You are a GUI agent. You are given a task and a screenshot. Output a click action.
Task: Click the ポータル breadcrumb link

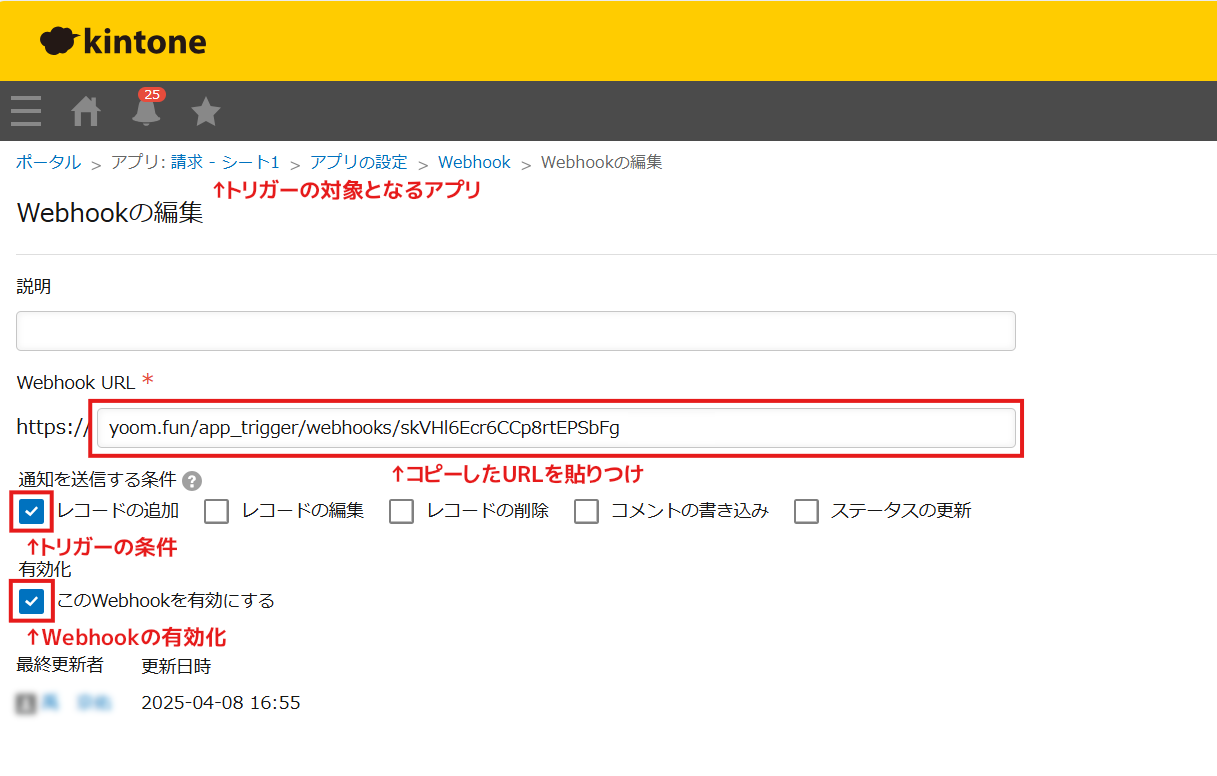(49, 162)
